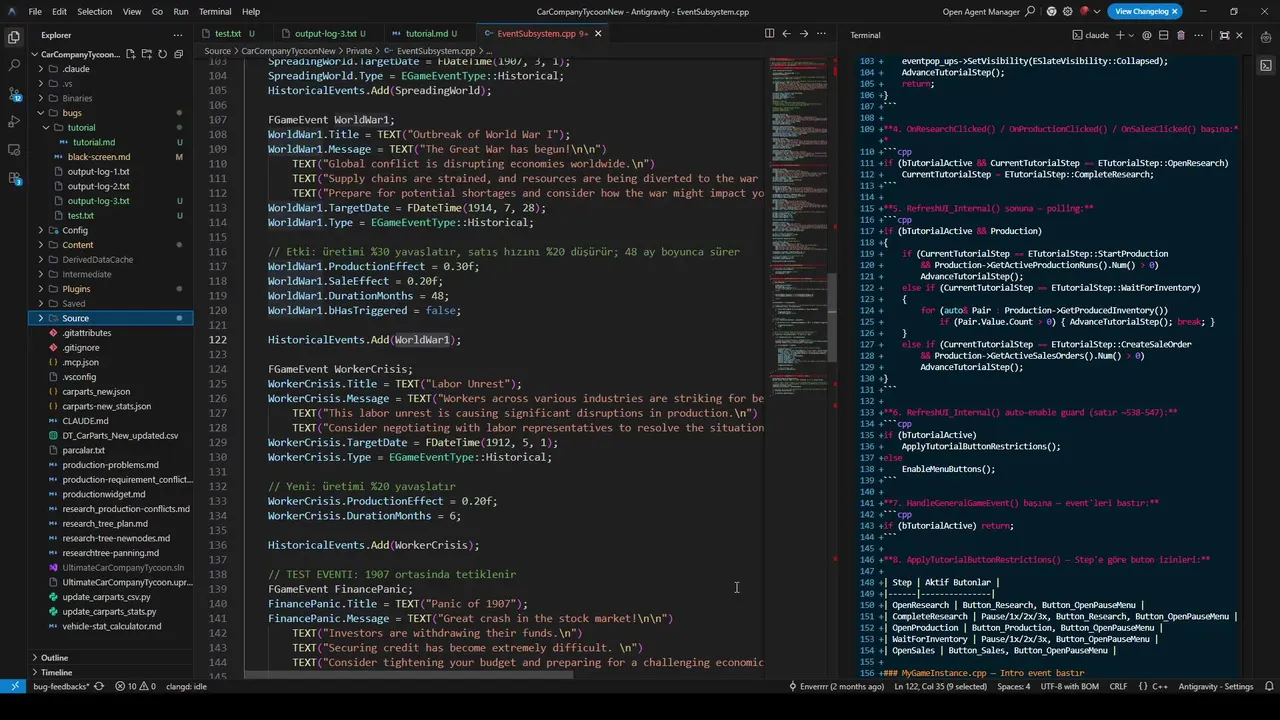Image resolution: width=1280 pixels, height=720 pixels.
Task: Kill terminal with trash icon
Action: (x=1181, y=35)
